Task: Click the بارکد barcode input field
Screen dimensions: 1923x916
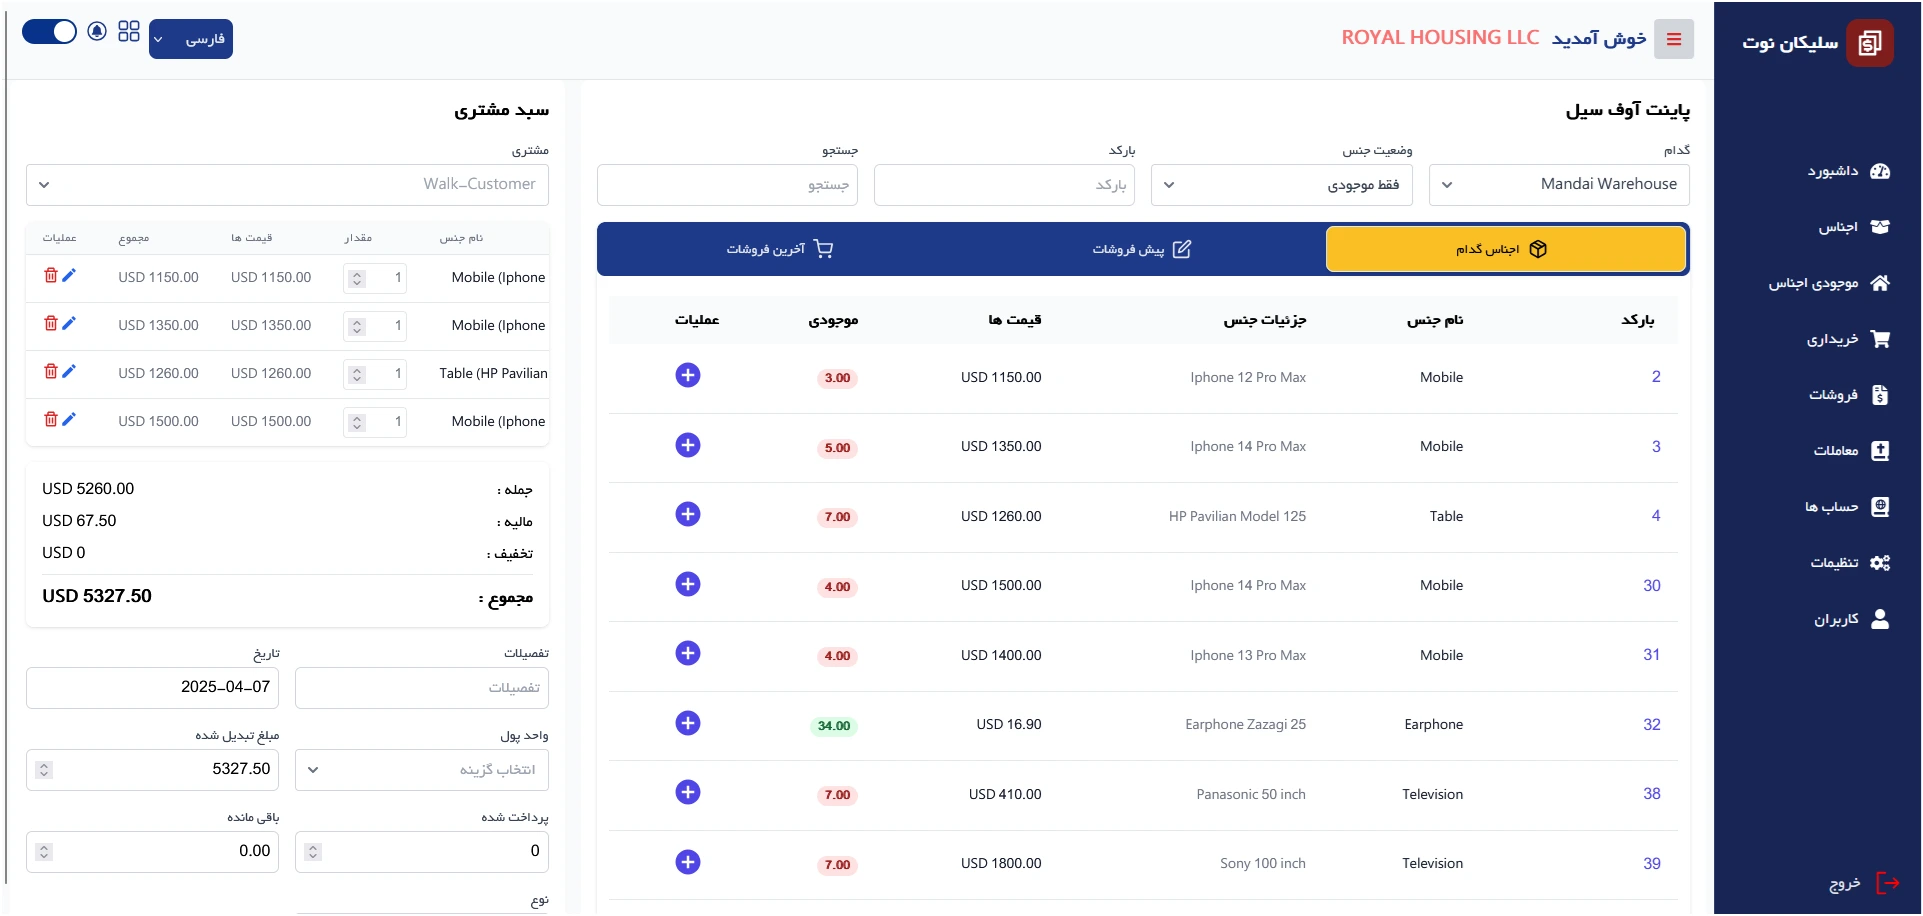Action: point(1004,185)
